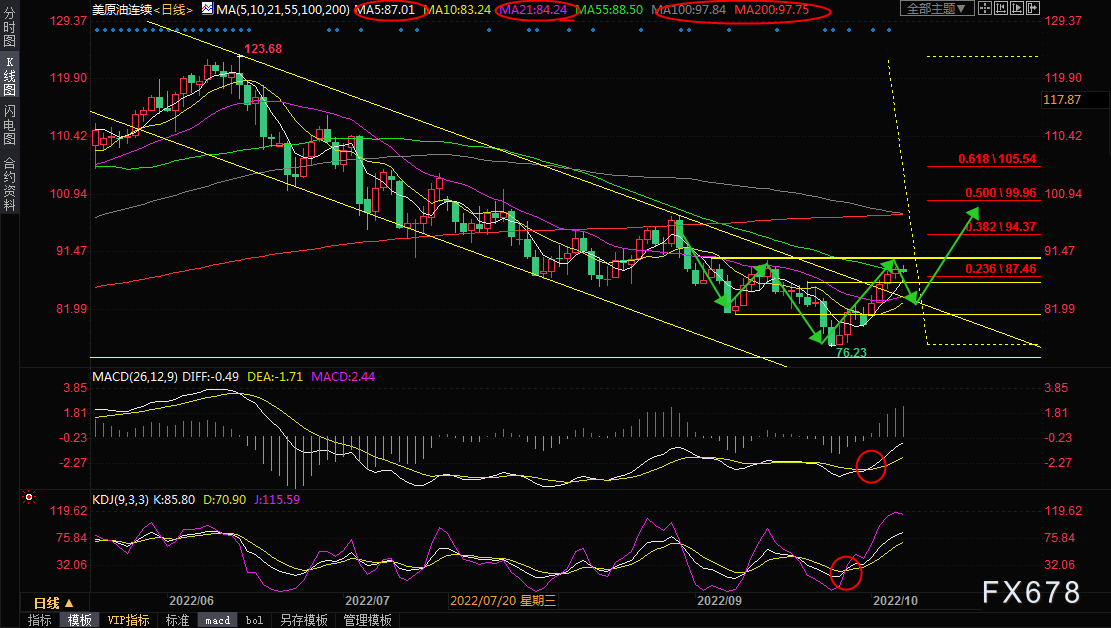Image resolution: width=1111 pixels, height=628 pixels.
Task: Click the exit arrow chart icon
Action: coord(1032,9)
